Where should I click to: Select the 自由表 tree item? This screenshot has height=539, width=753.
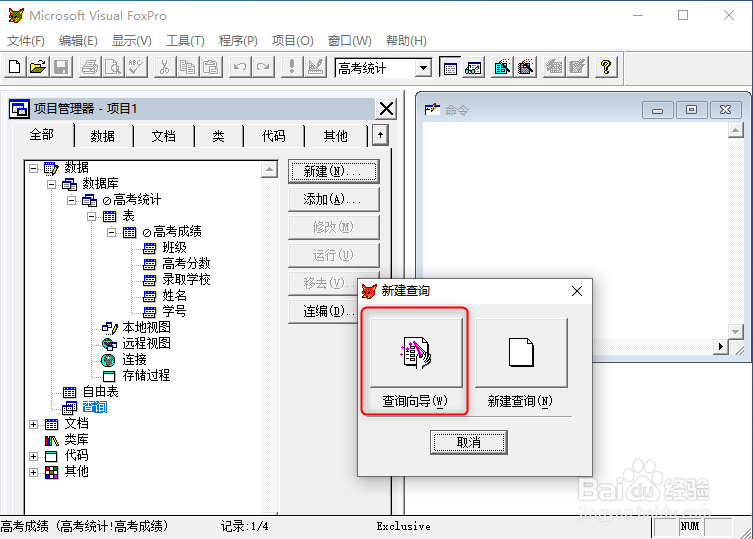click(100, 392)
